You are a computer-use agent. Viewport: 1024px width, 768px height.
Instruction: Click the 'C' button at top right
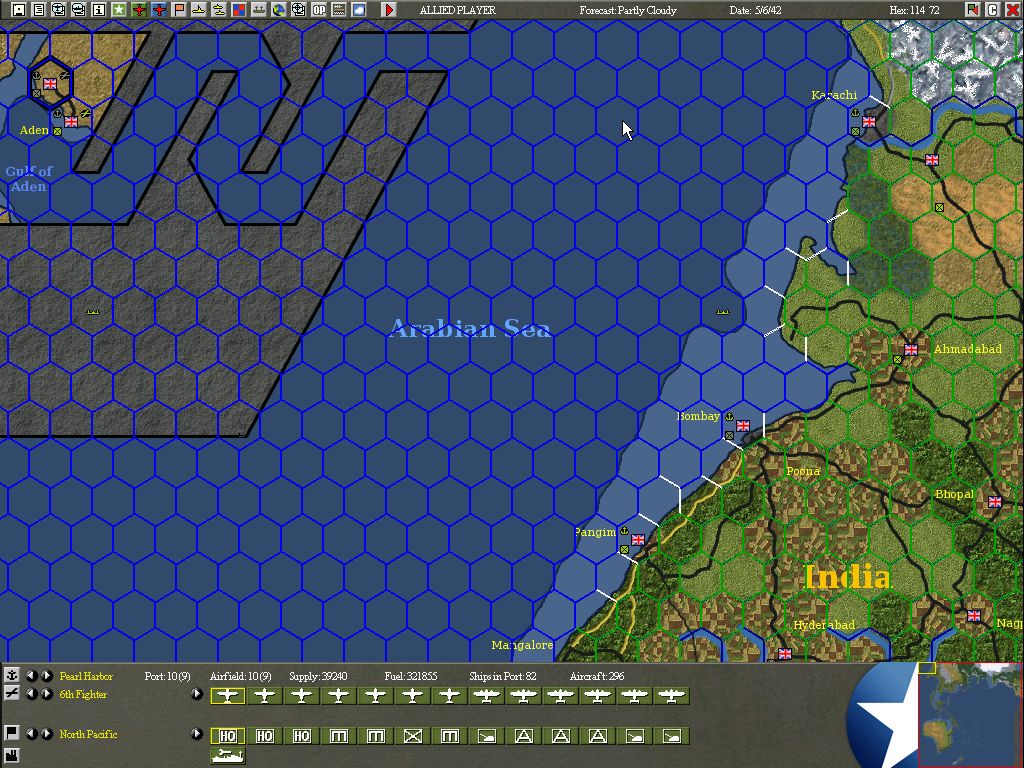pos(993,10)
